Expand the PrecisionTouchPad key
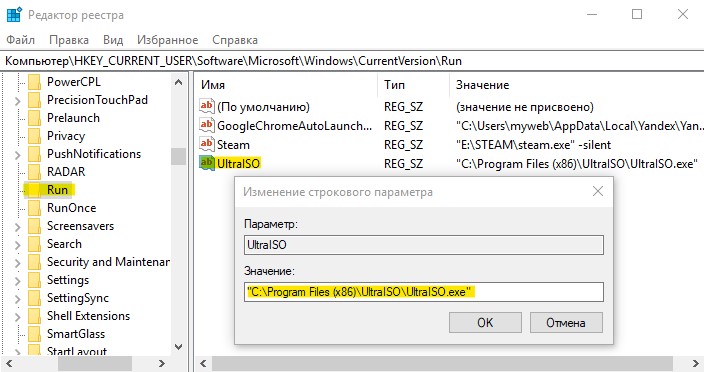The width and height of the screenshot is (704, 372). pyautogui.click(x=18, y=101)
